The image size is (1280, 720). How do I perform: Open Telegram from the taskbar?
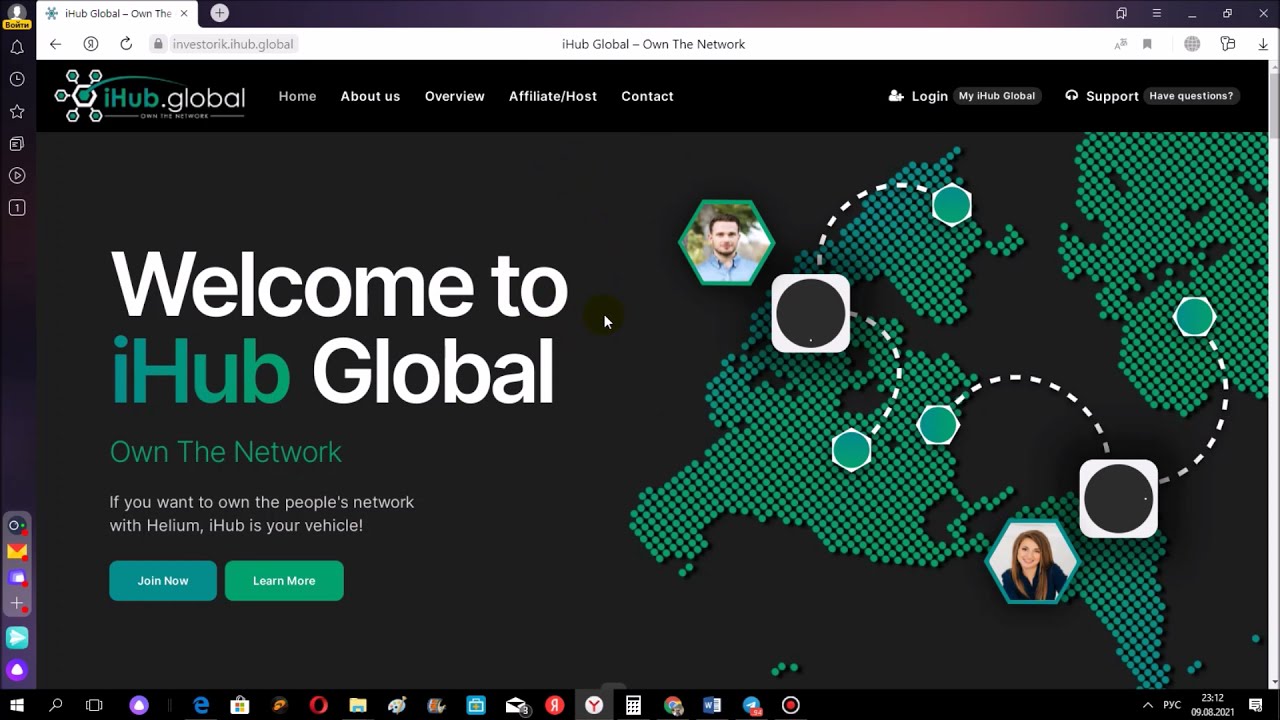[752, 705]
